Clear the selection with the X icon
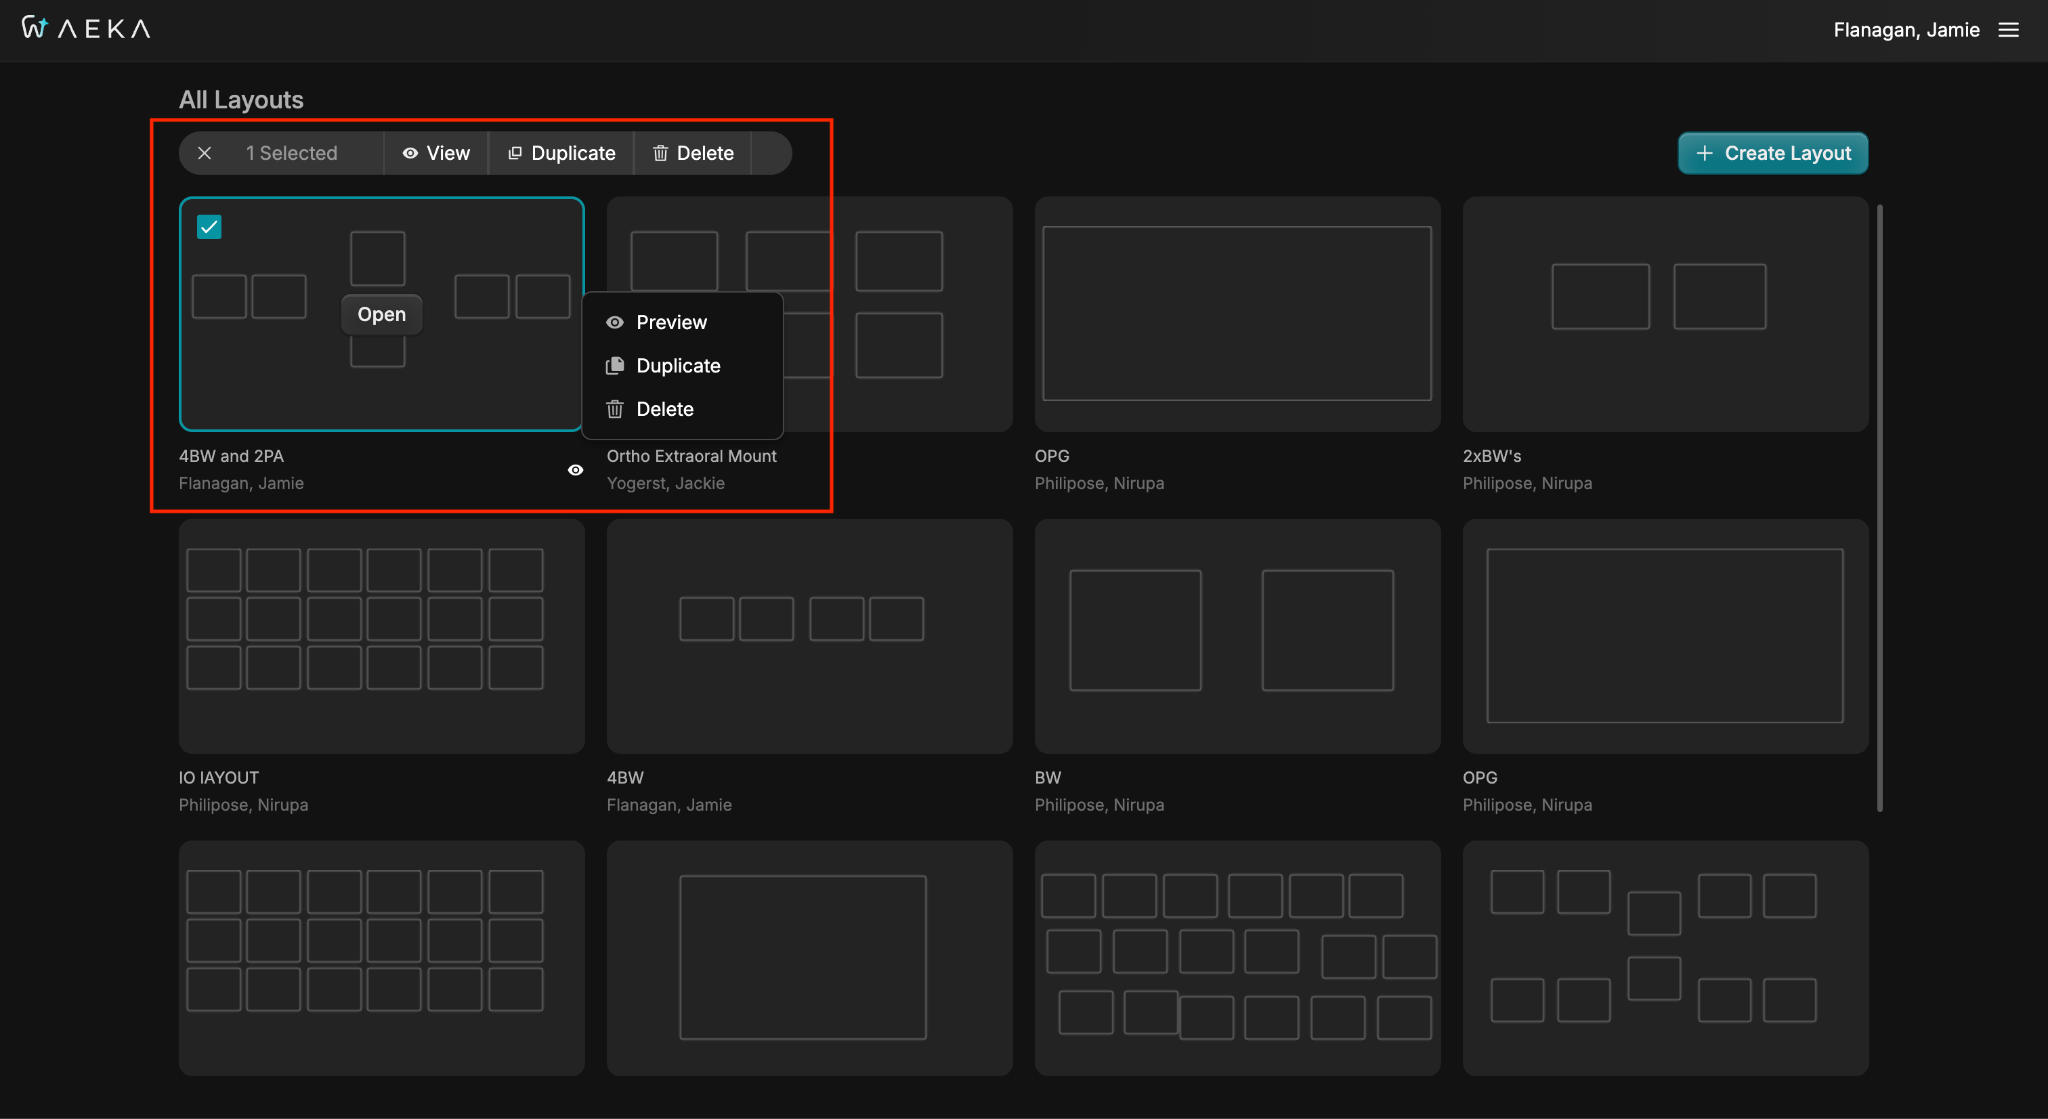This screenshot has width=2048, height=1119. (x=204, y=153)
